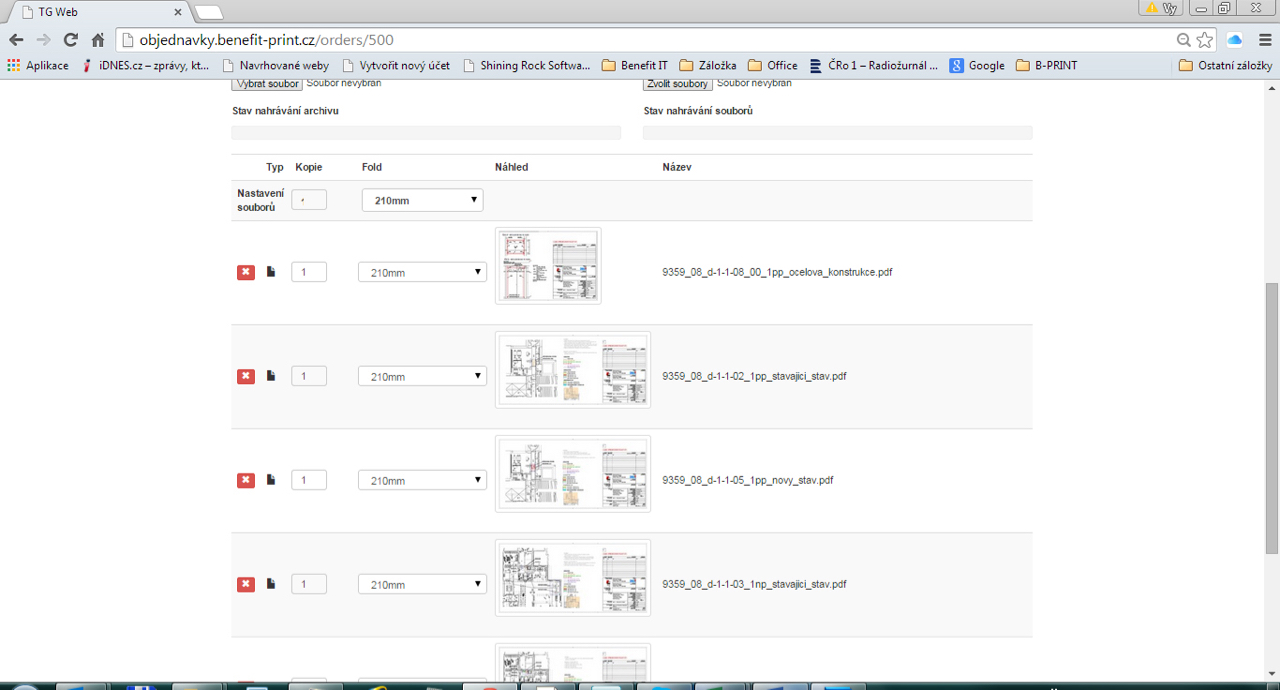Click the blue cloud extension icon

(1234, 40)
